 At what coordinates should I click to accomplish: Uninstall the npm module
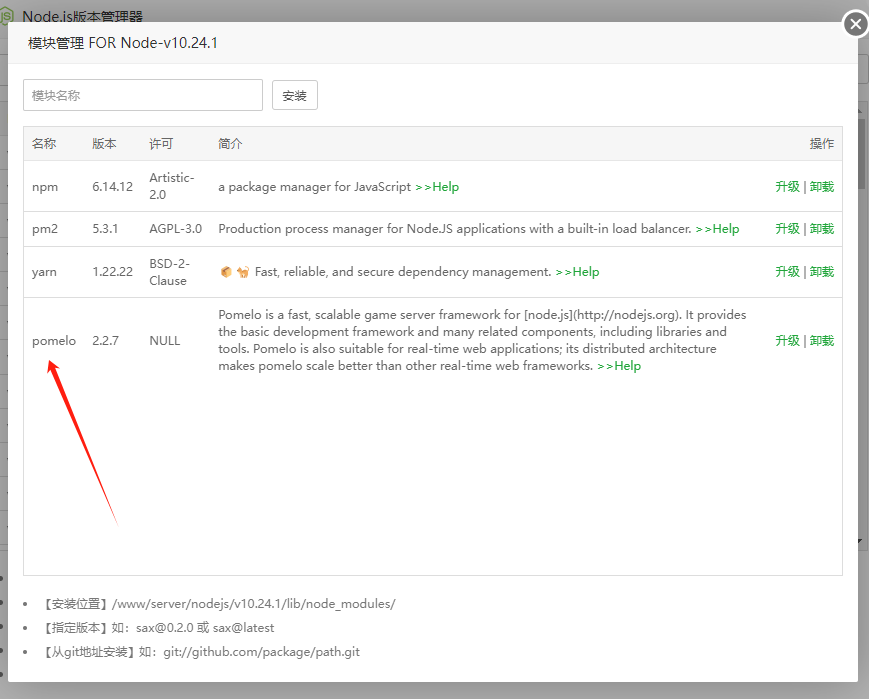(822, 187)
